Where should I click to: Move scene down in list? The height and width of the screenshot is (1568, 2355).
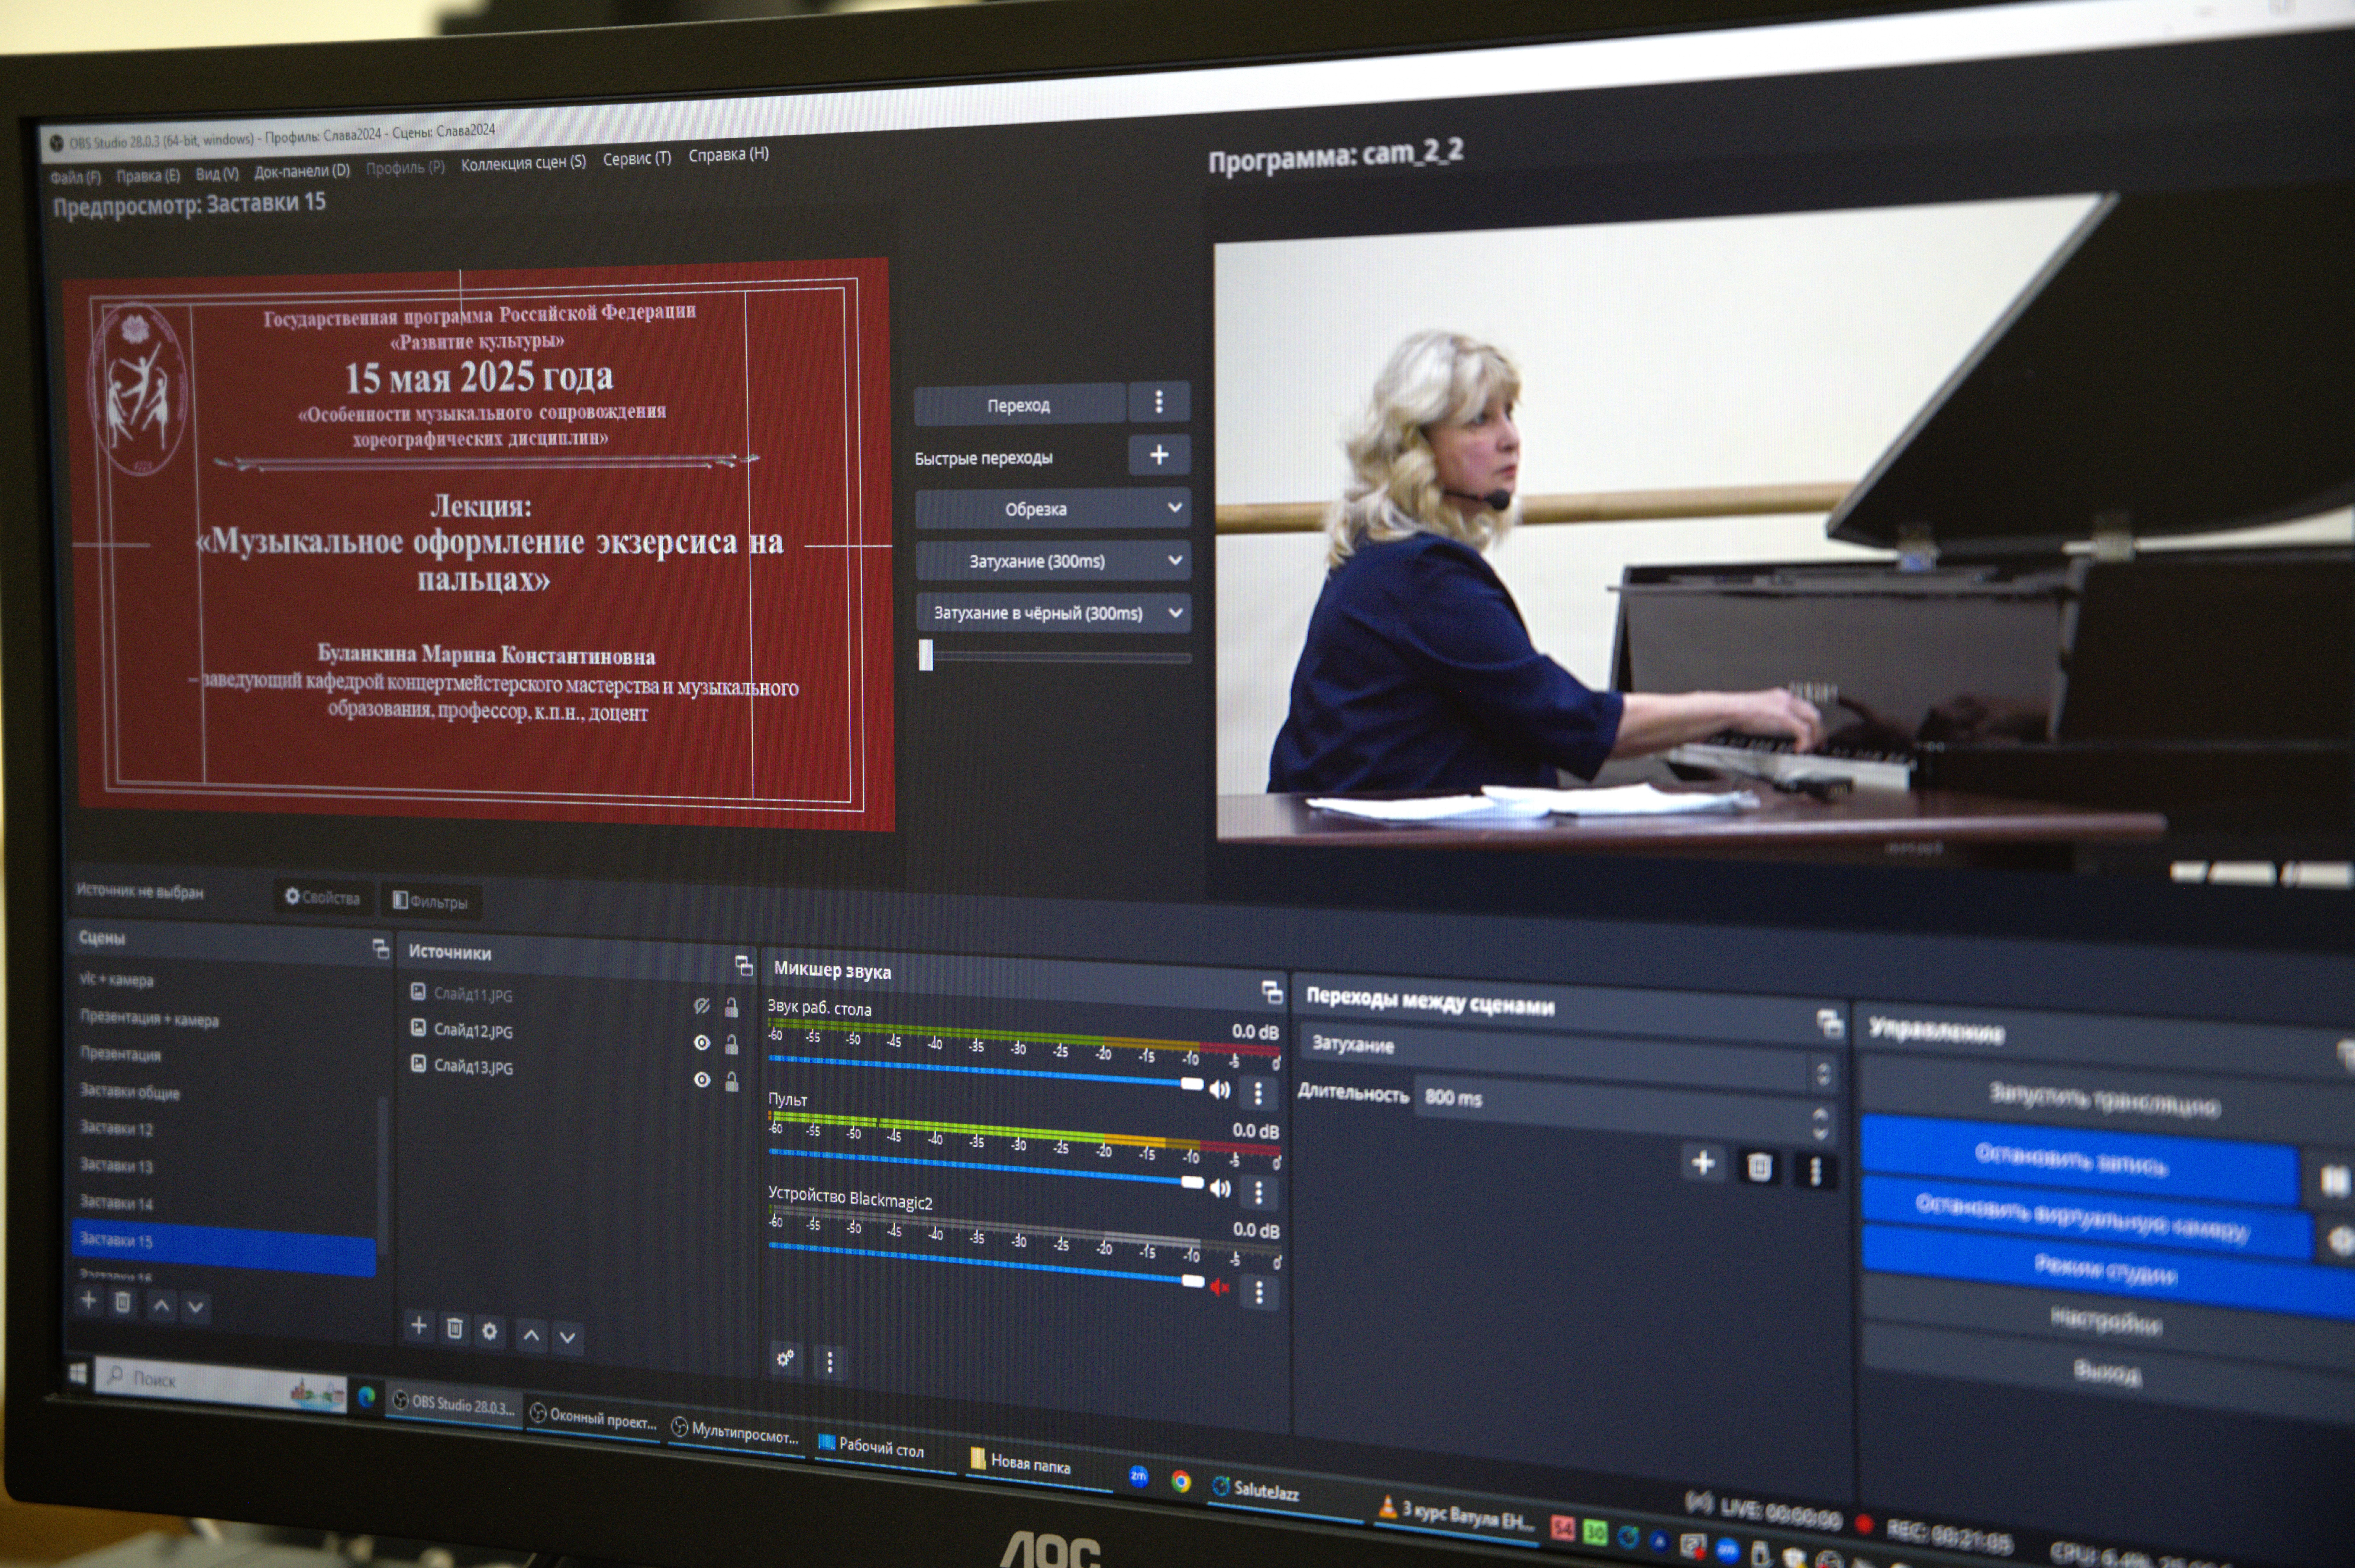click(x=196, y=1307)
